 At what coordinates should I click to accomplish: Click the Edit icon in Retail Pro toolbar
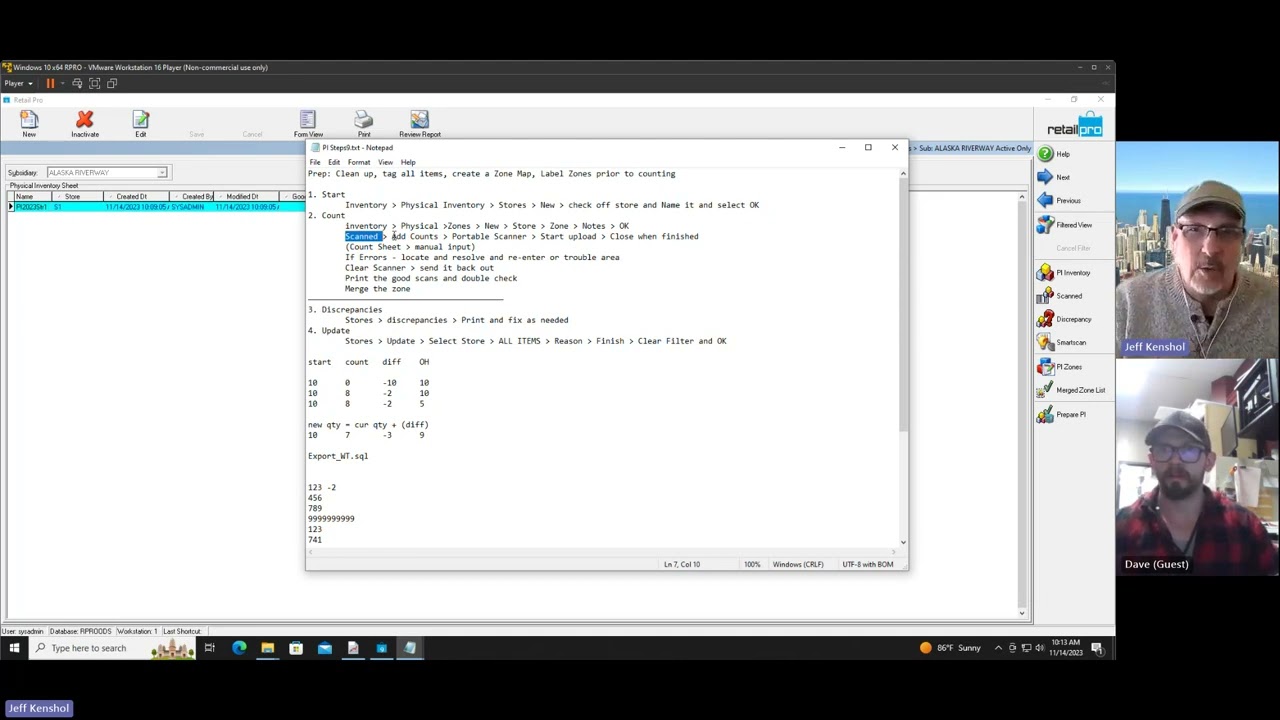click(141, 124)
